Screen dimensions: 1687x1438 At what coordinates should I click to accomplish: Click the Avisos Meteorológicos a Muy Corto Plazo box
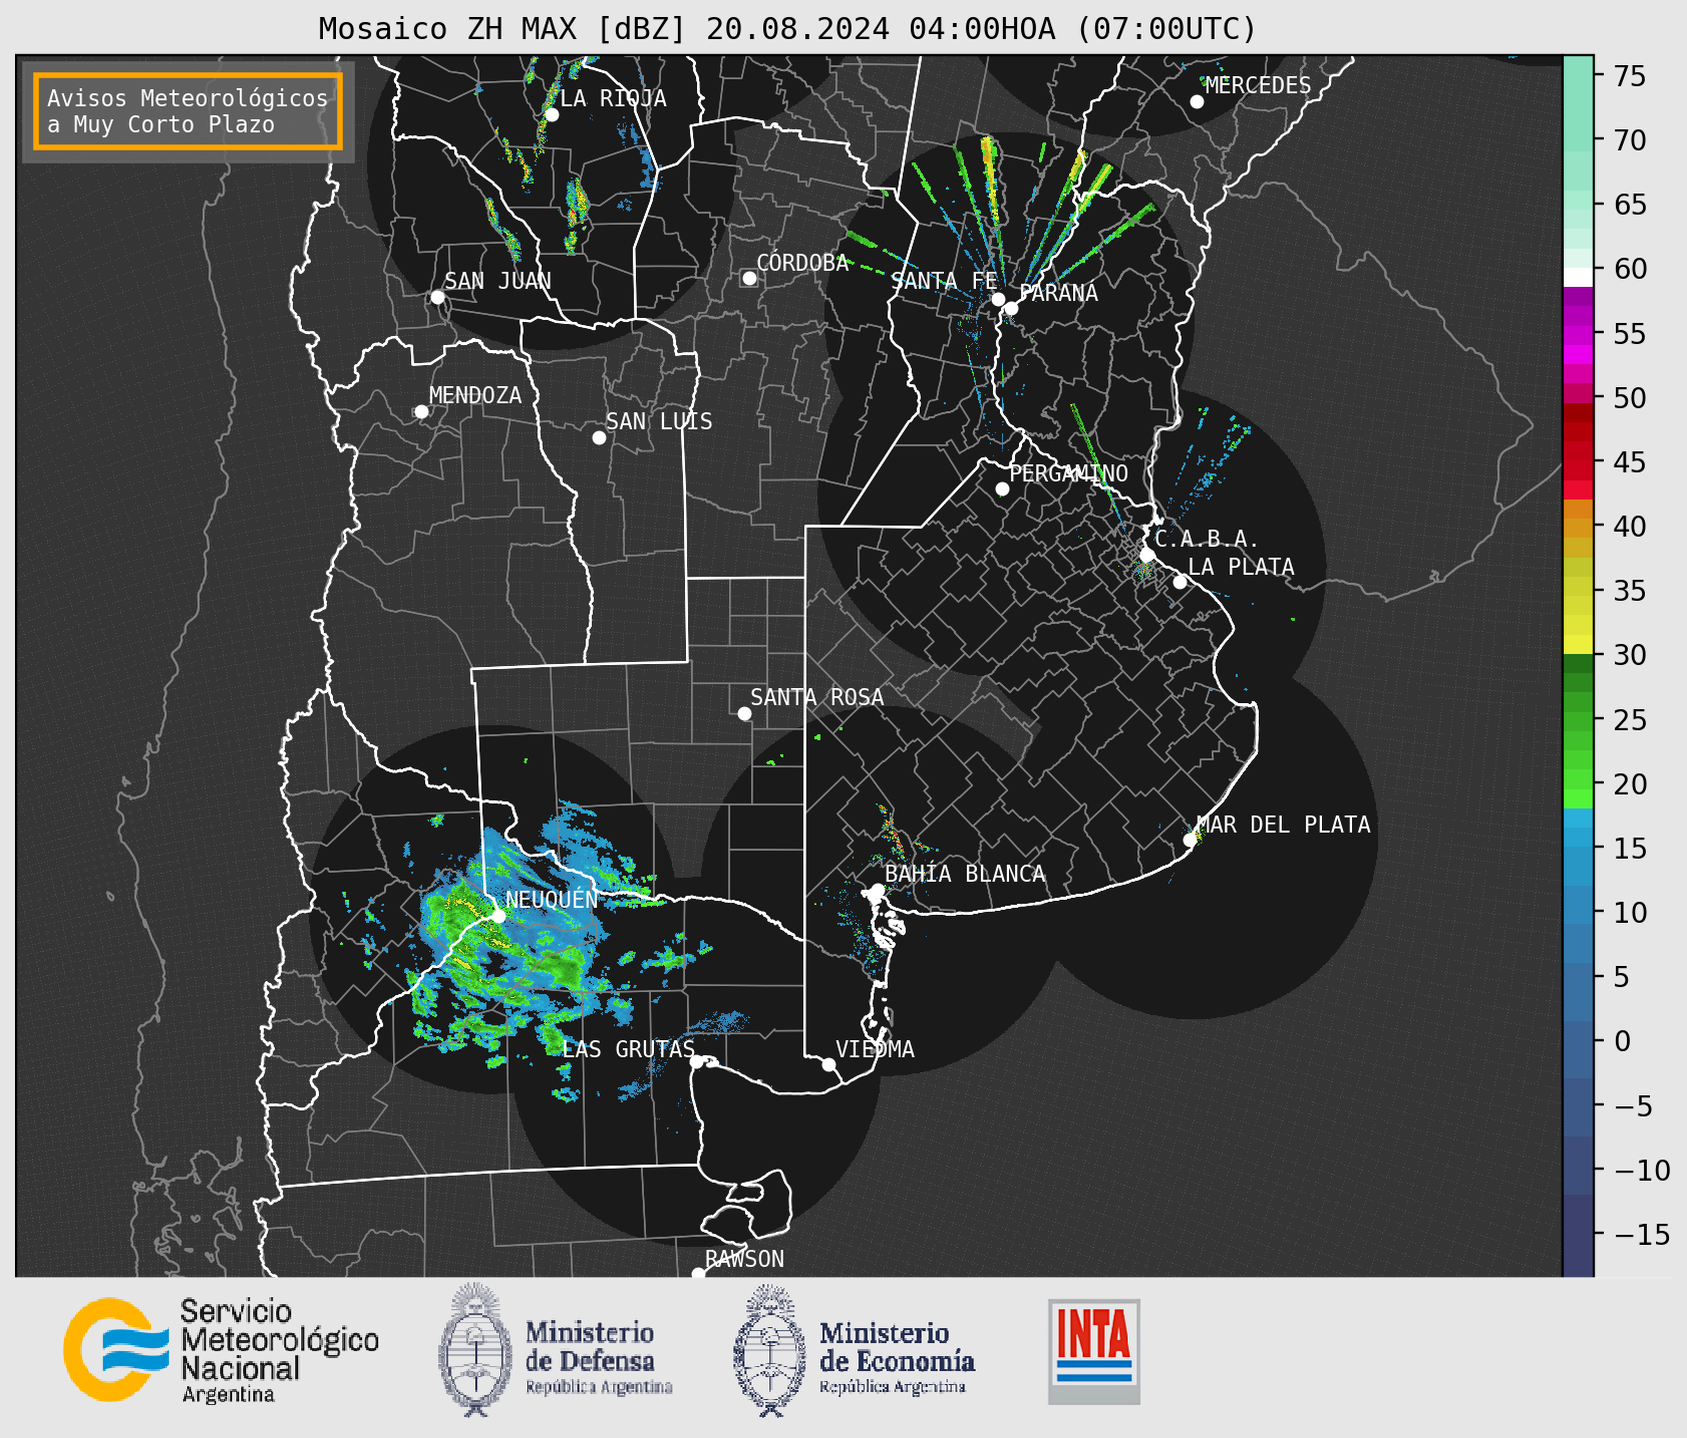coord(188,111)
